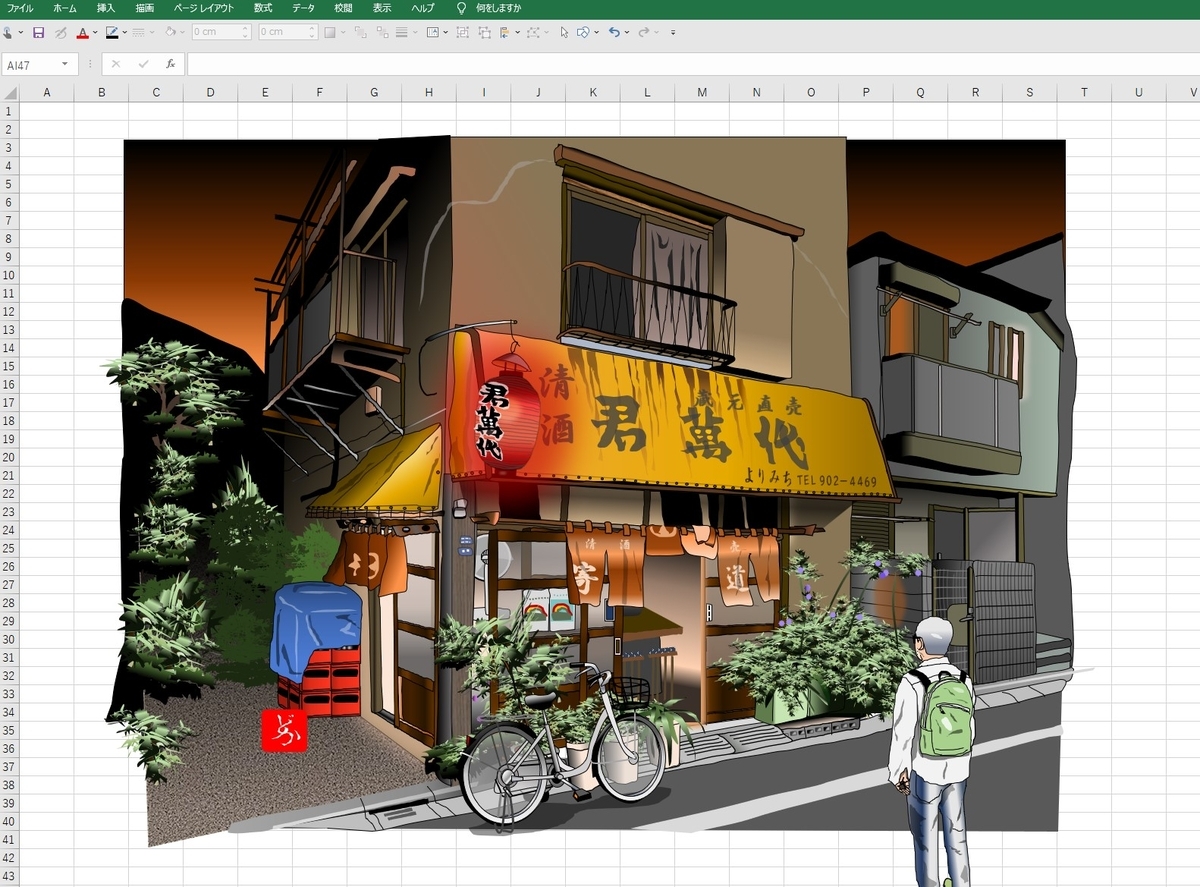
Task: Expand the outline color dropdown arrow
Action: pos(124,32)
